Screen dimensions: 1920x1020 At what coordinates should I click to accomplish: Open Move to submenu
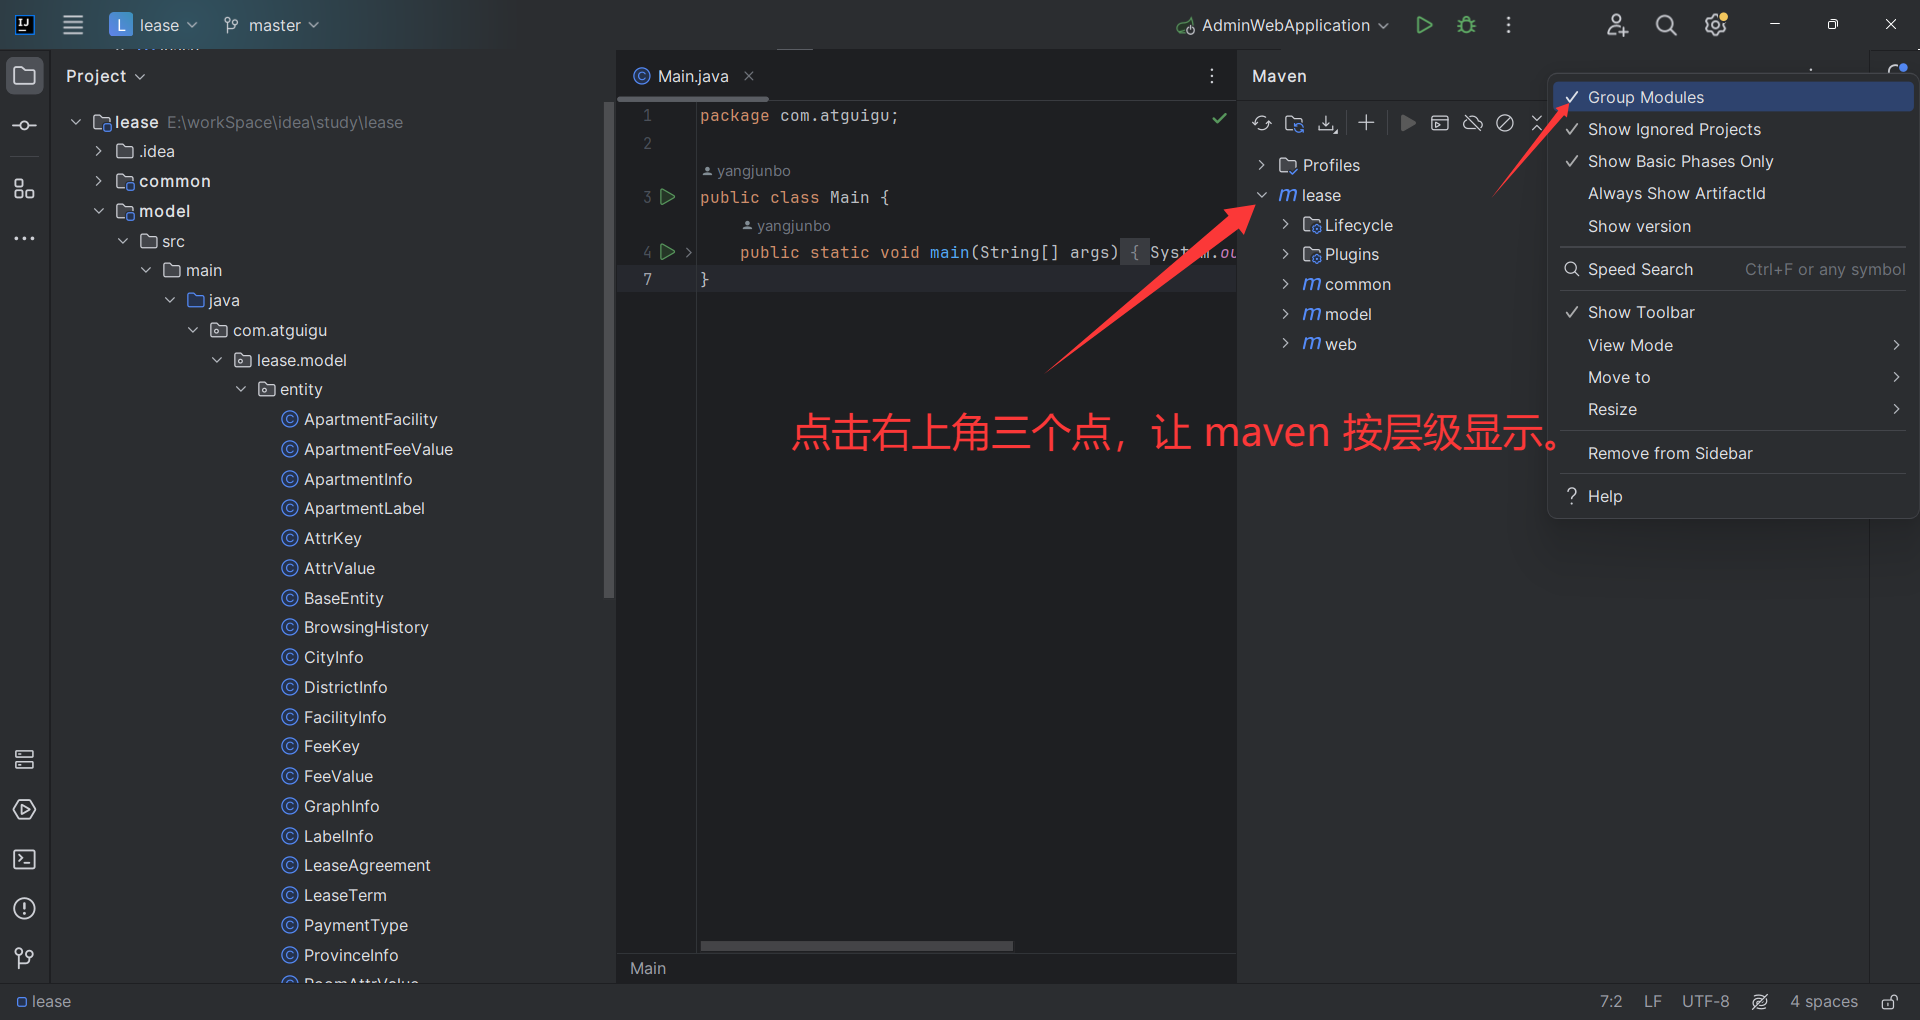tap(1733, 377)
